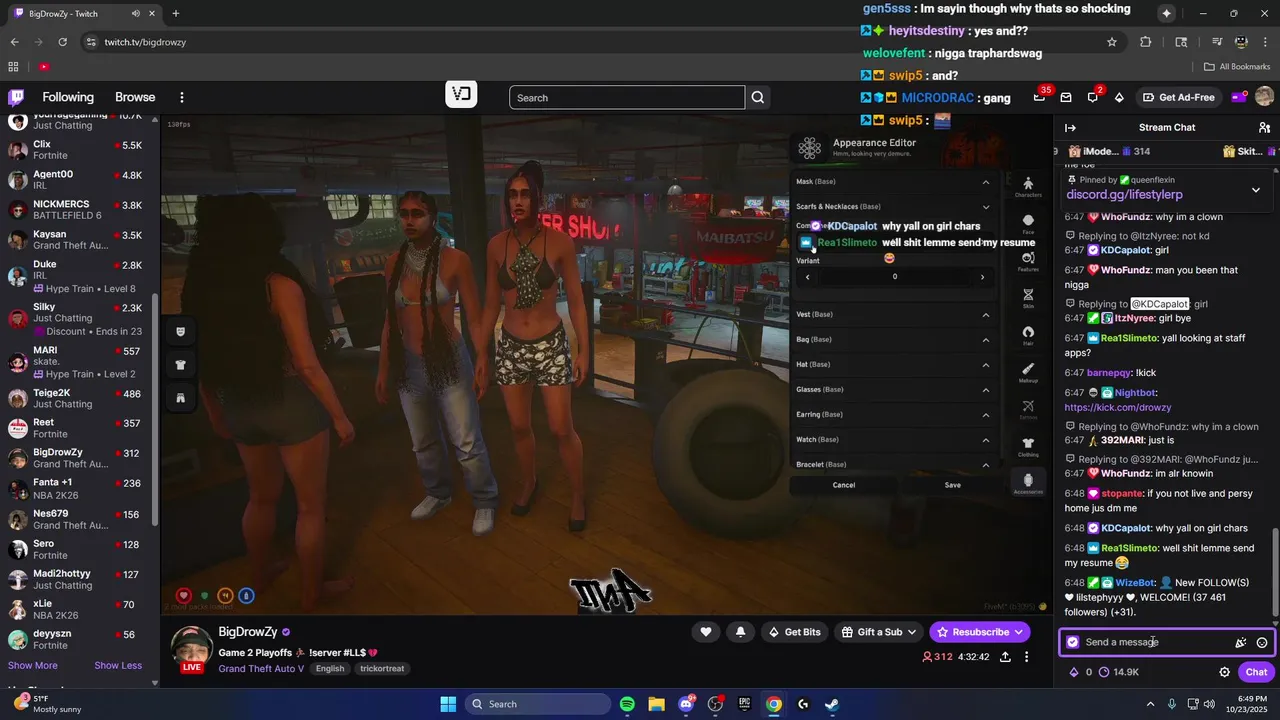
Task: Click the English stream tag
Action: (x=330, y=668)
